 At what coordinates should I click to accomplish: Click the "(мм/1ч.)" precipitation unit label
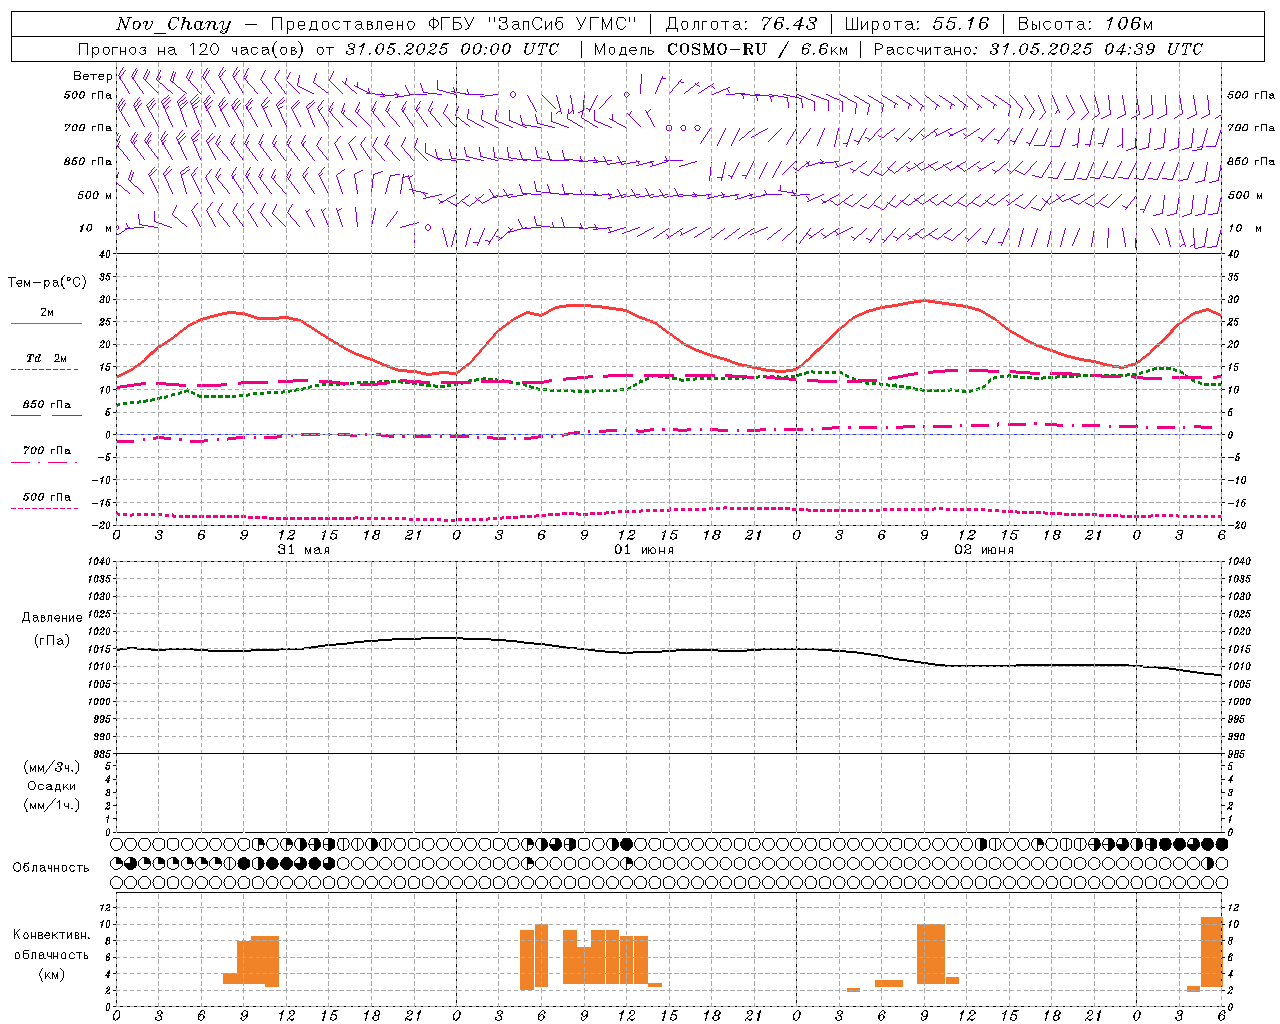(52, 805)
